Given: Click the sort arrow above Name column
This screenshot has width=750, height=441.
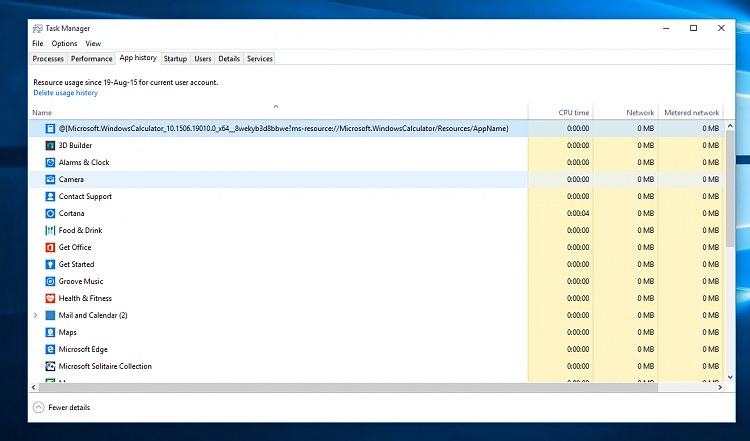Looking at the screenshot, I should click(x=276, y=107).
